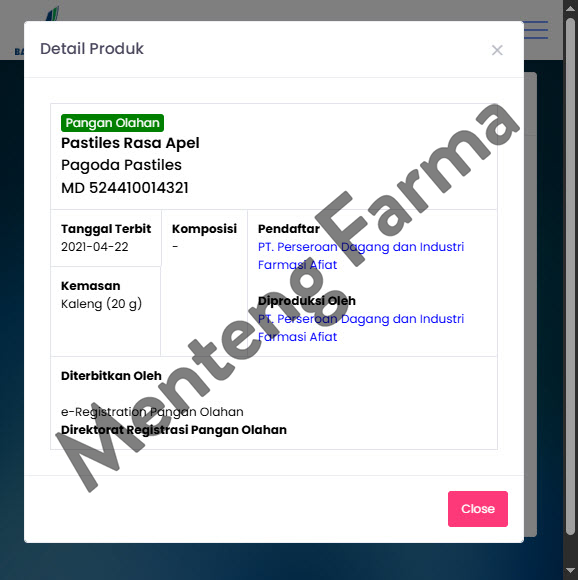The height and width of the screenshot is (580, 578).
Task: Click the Komposisi heading
Action: point(204,229)
